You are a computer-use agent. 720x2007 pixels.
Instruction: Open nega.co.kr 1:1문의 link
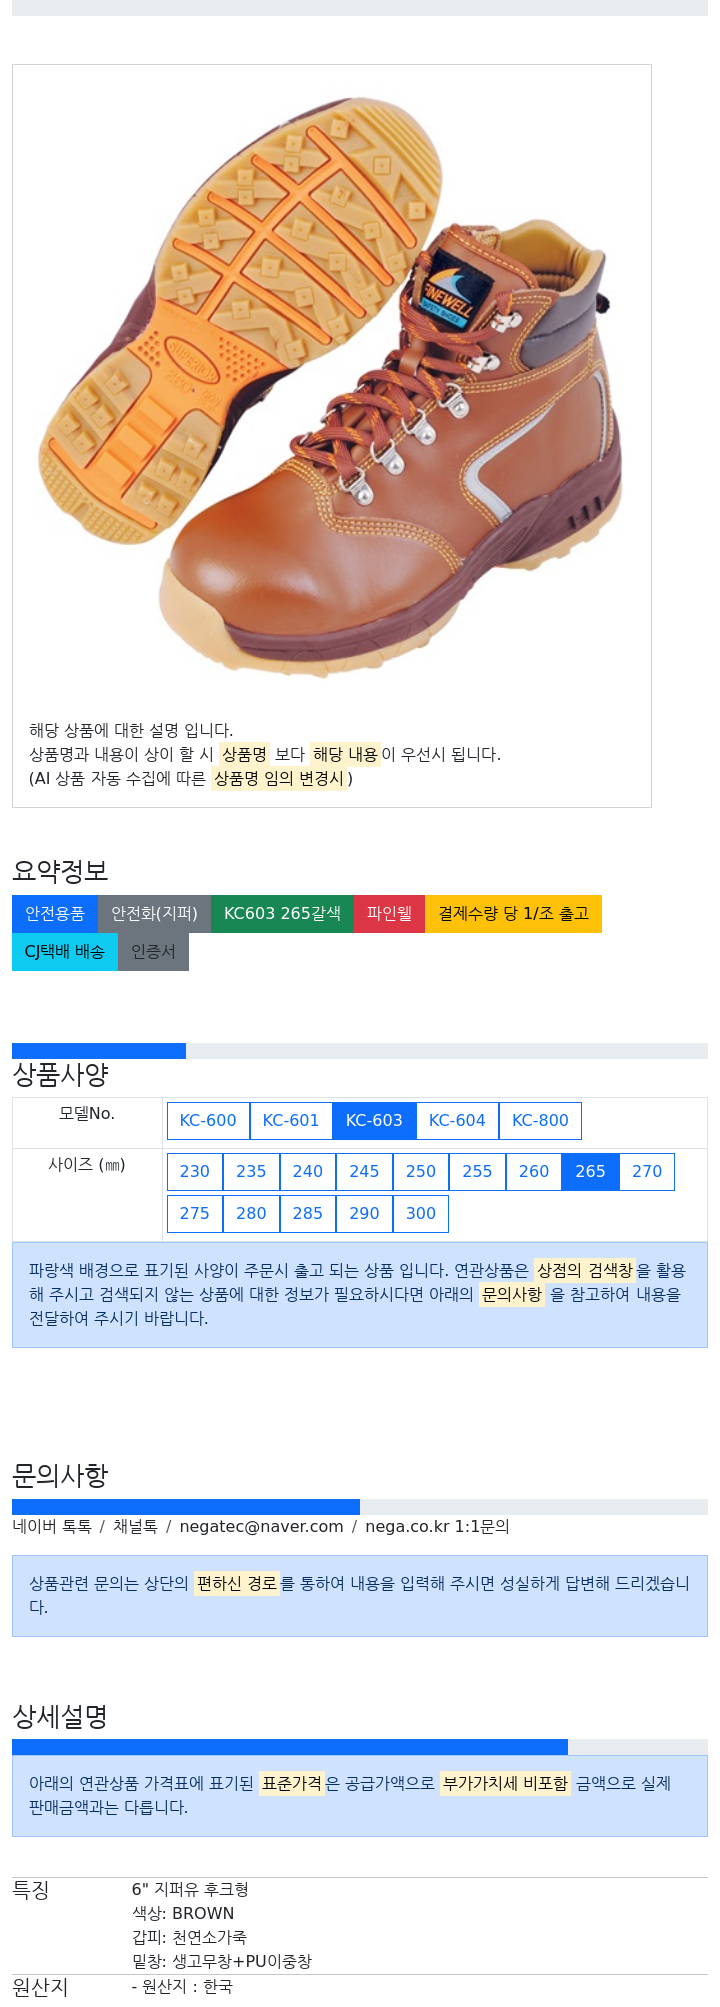point(437,1527)
